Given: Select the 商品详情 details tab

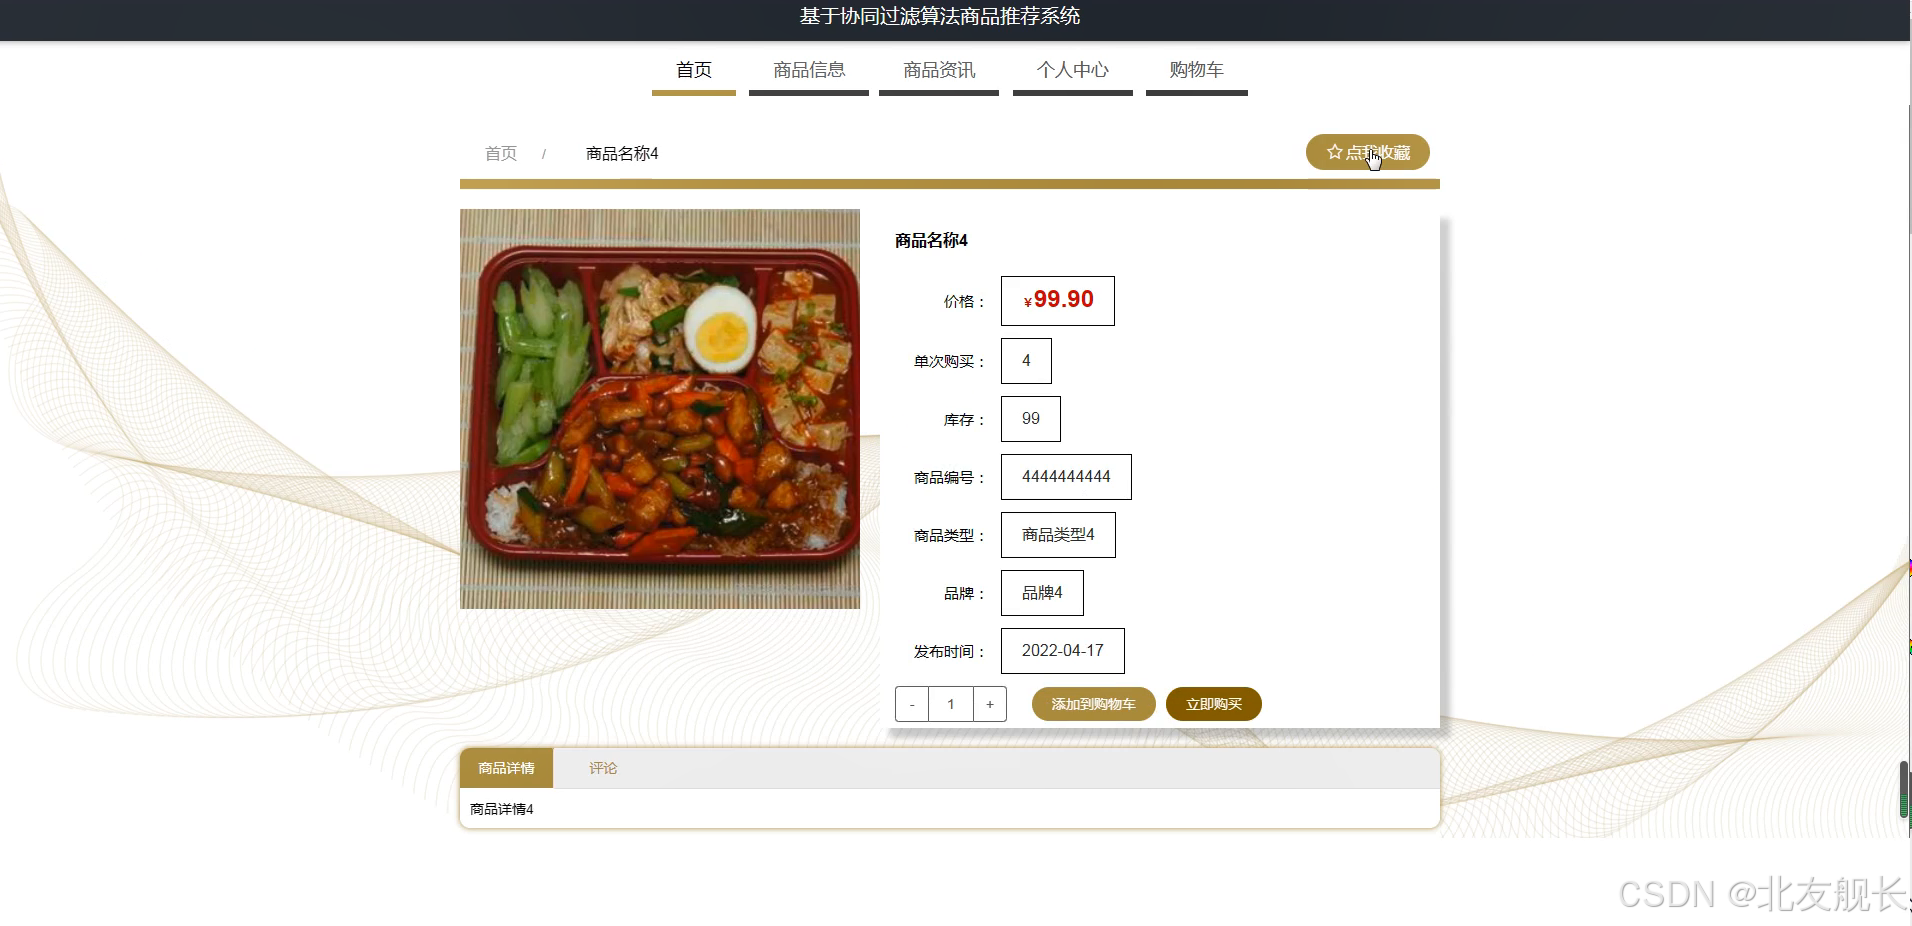Looking at the screenshot, I should [506, 768].
